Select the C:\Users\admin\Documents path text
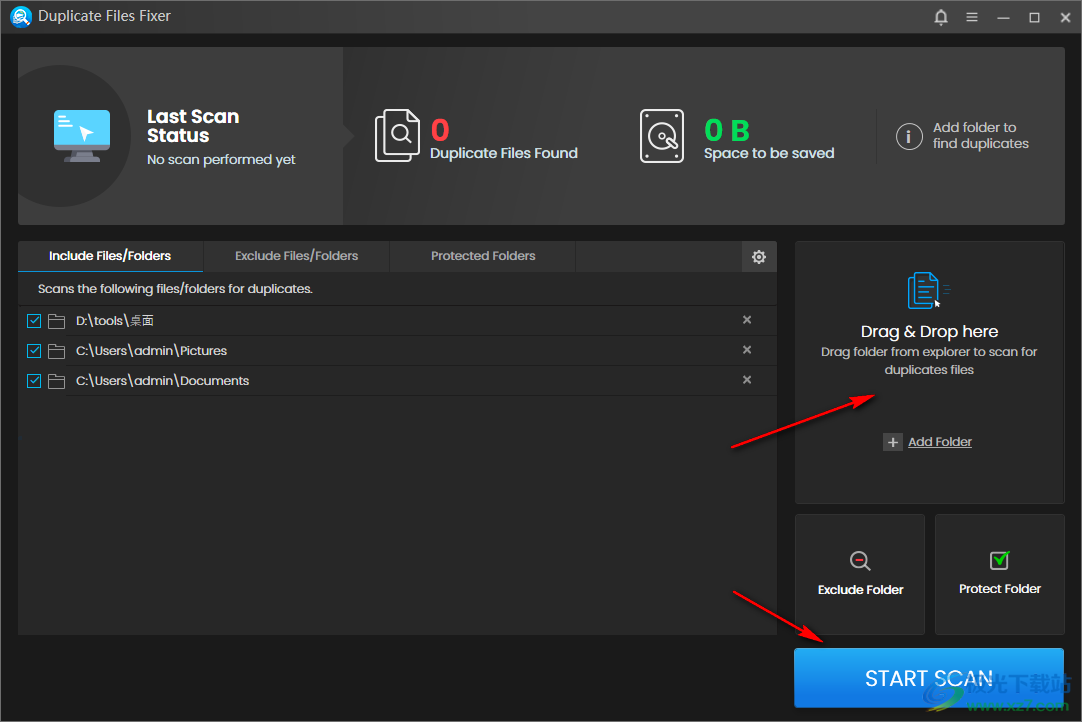This screenshot has height=722, width=1082. [x=162, y=381]
